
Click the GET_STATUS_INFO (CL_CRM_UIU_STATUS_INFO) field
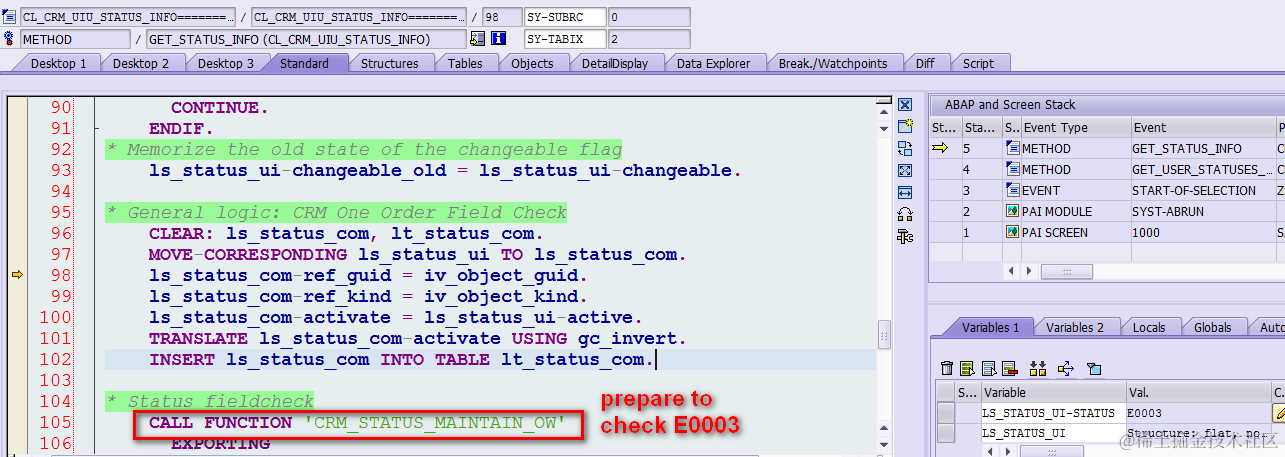pos(306,39)
